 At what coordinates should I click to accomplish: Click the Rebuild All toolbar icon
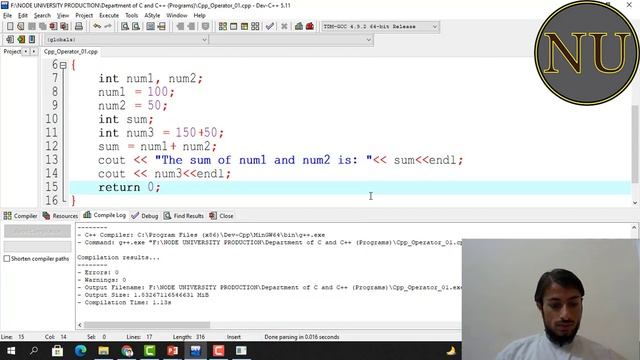coord(255,27)
